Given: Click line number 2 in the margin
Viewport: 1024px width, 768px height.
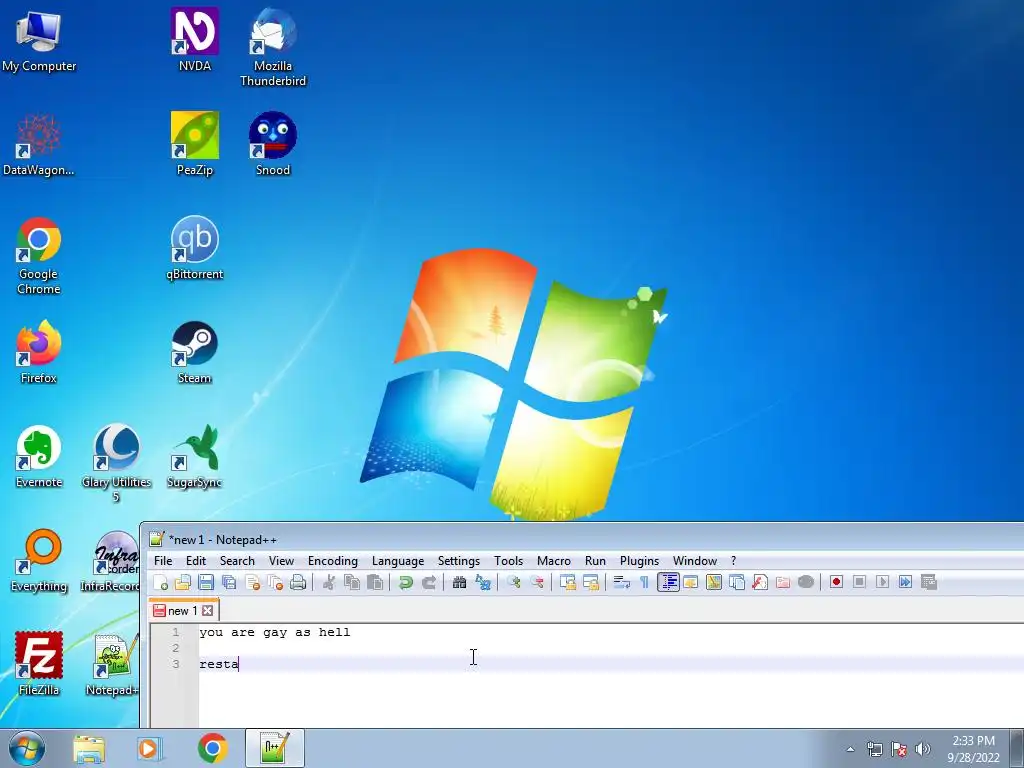Looking at the screenshot, I should coord(175,648).
